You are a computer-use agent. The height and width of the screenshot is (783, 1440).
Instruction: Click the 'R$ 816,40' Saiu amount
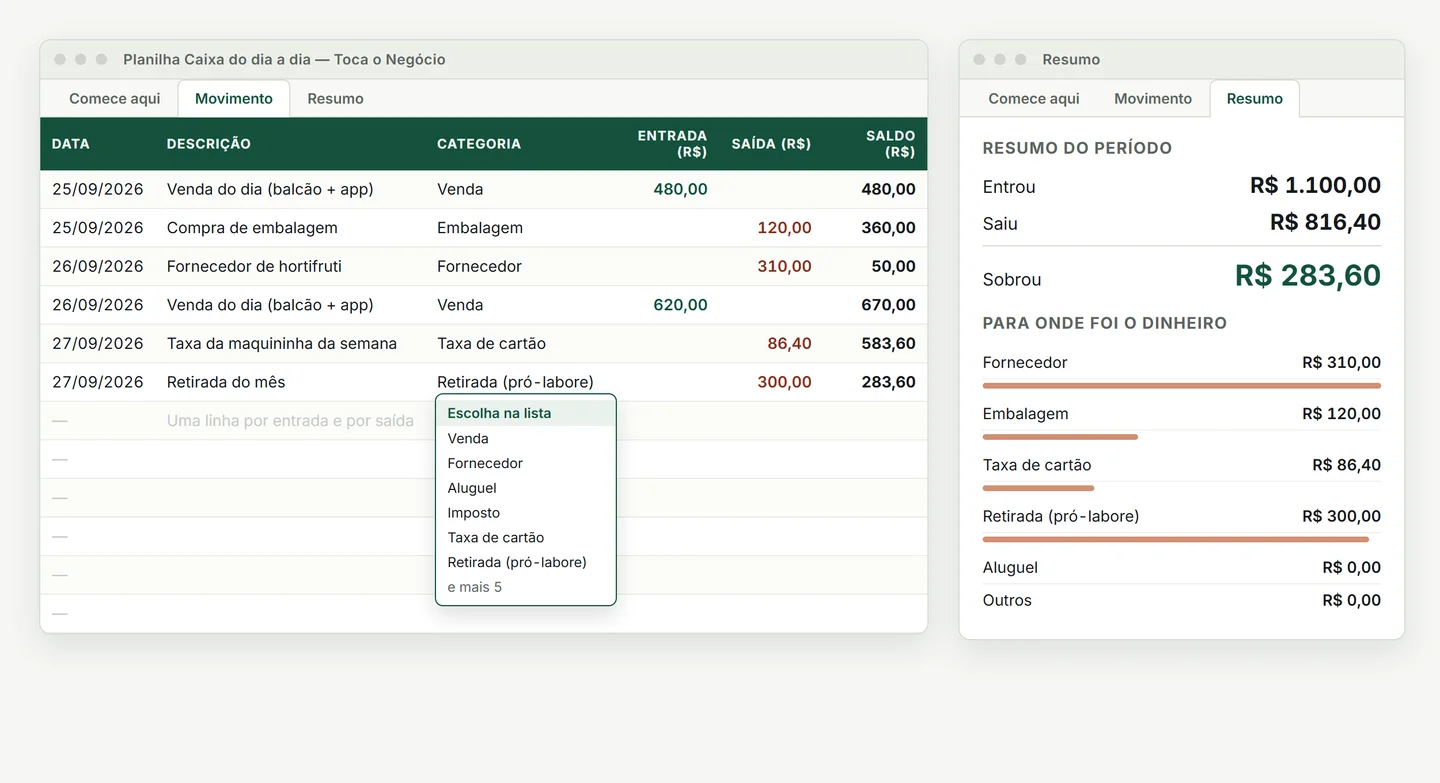tap(1325, 222)
